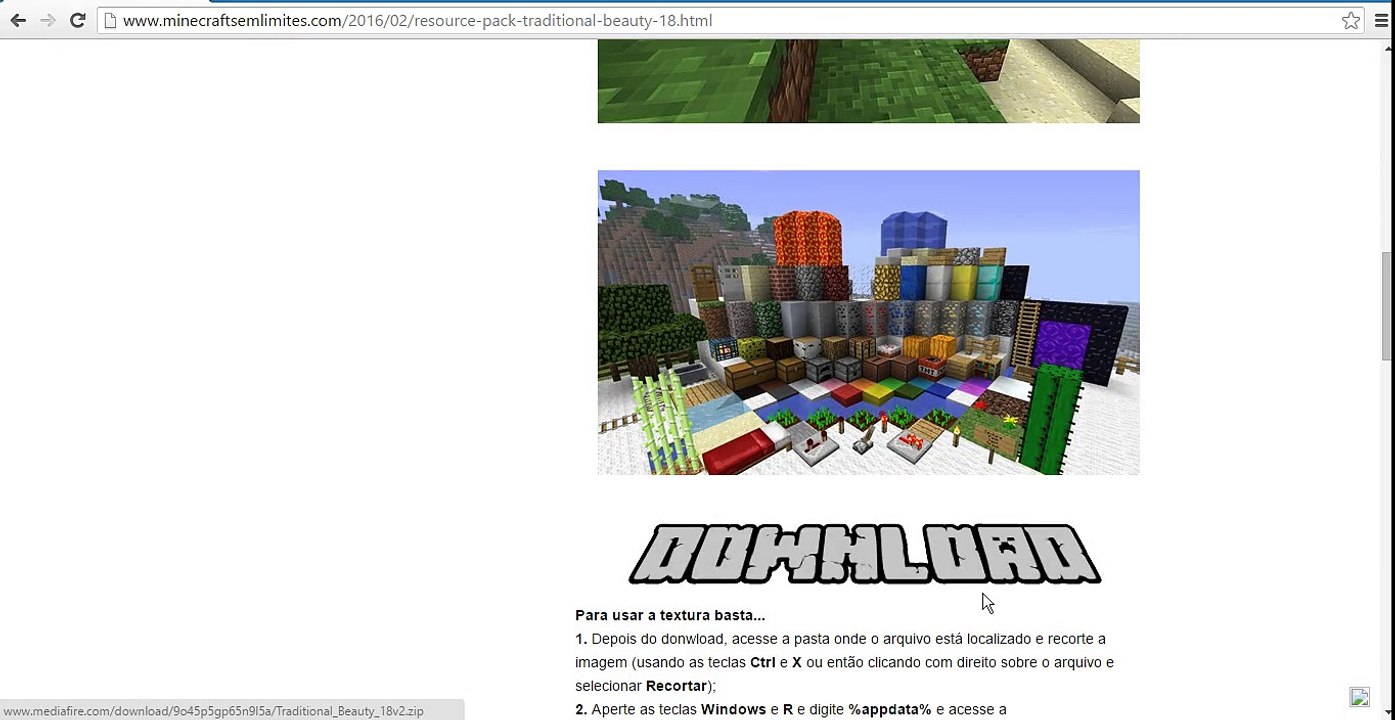
Task: Click the 'Para usar a textura basta...' heading
Action: click(x=670, y=615)
